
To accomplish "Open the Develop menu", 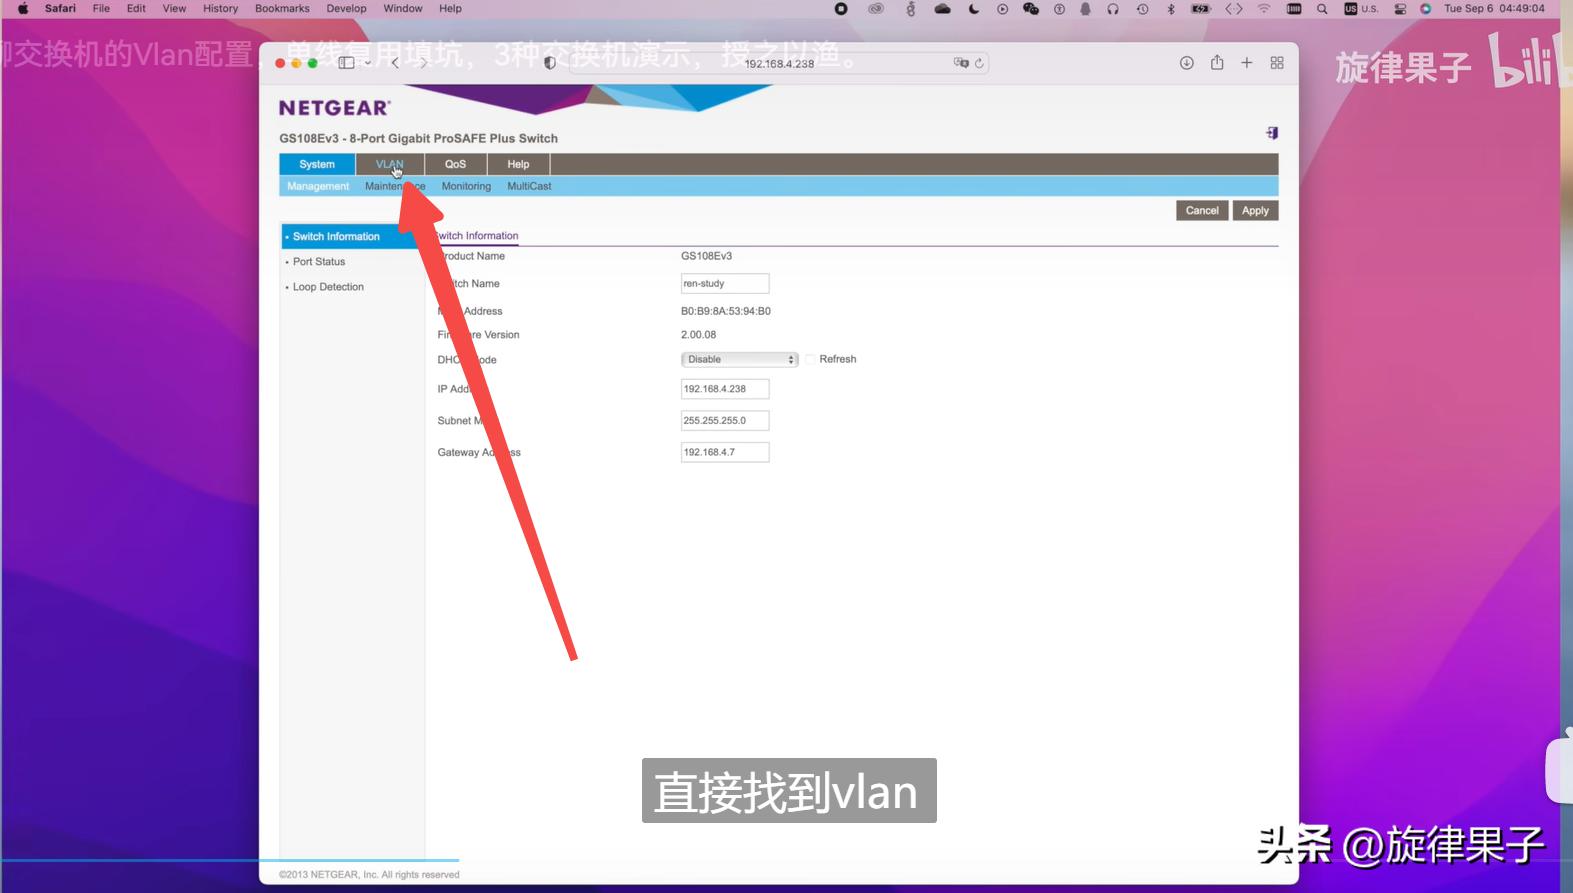I will [x=346, y=8].
